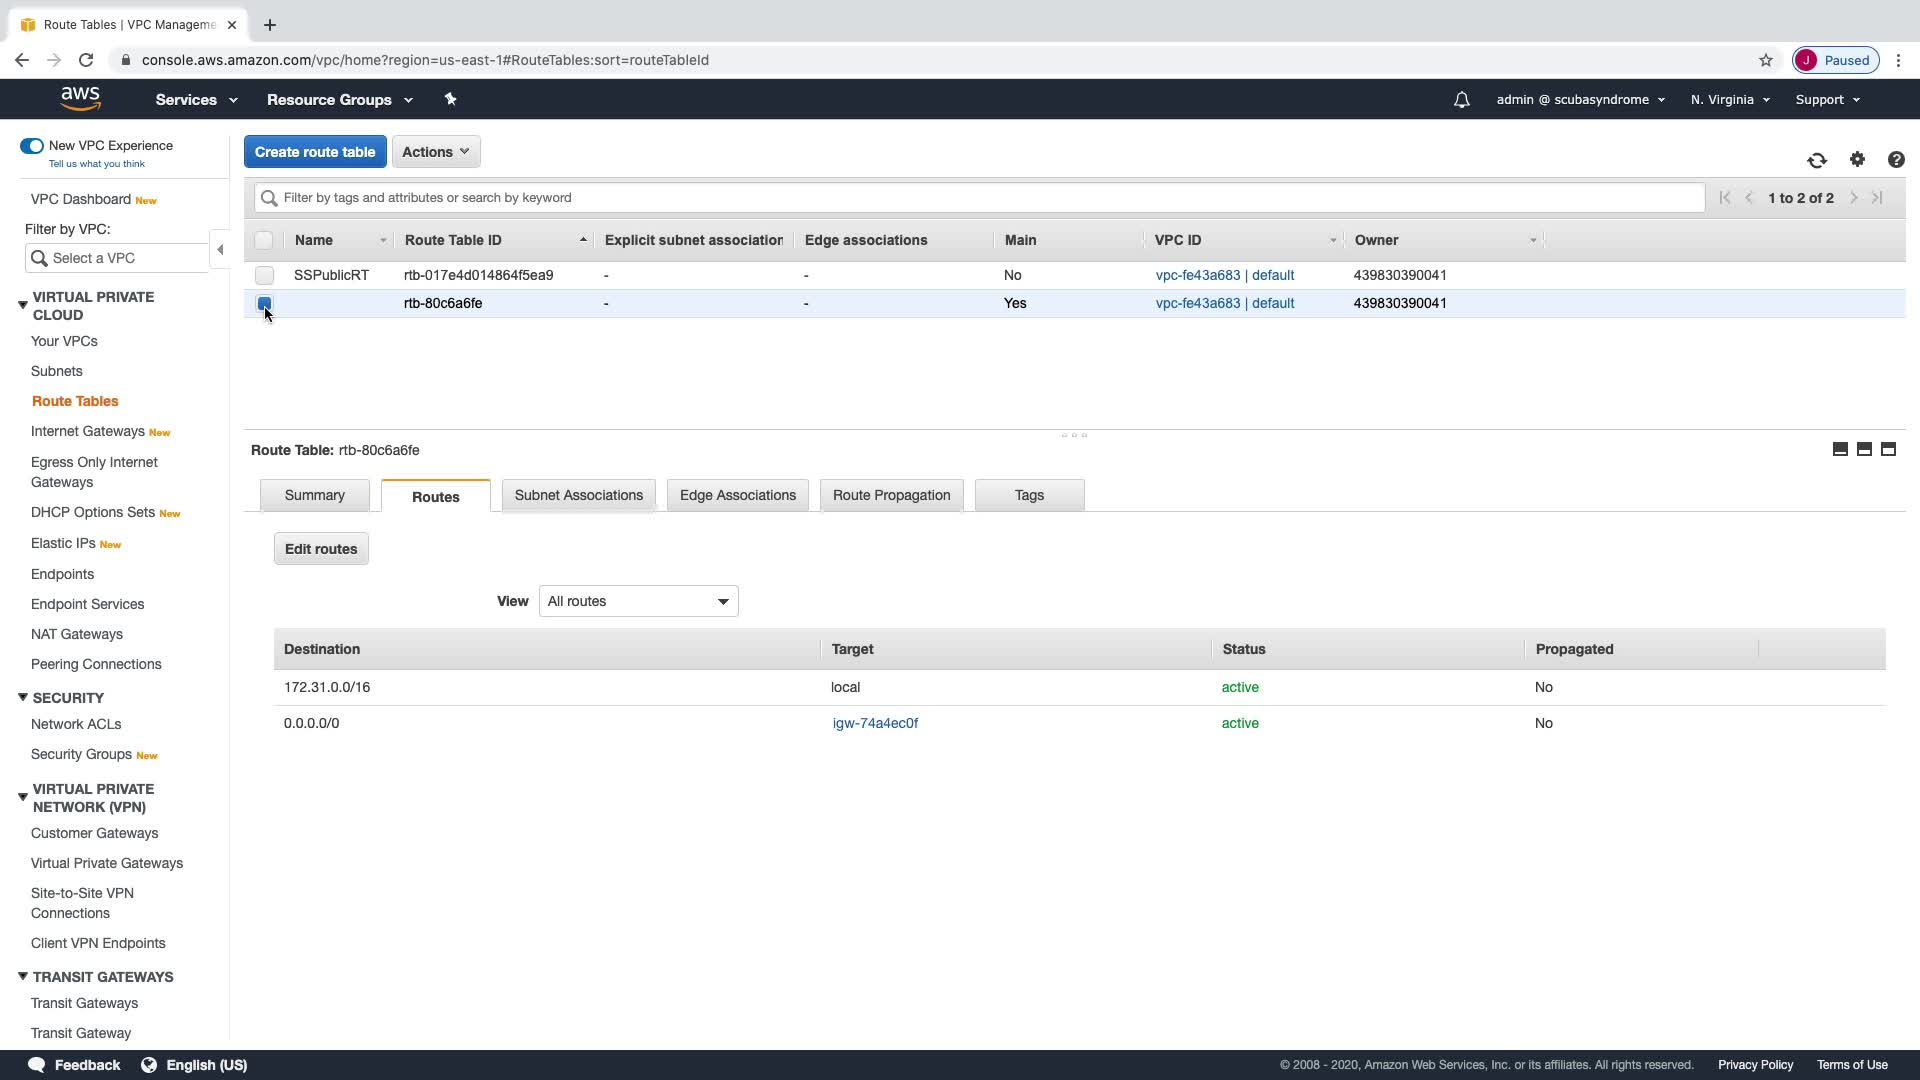Check the SSPublicRT row checkbox

pyautogui.click(x=264, y=275)
